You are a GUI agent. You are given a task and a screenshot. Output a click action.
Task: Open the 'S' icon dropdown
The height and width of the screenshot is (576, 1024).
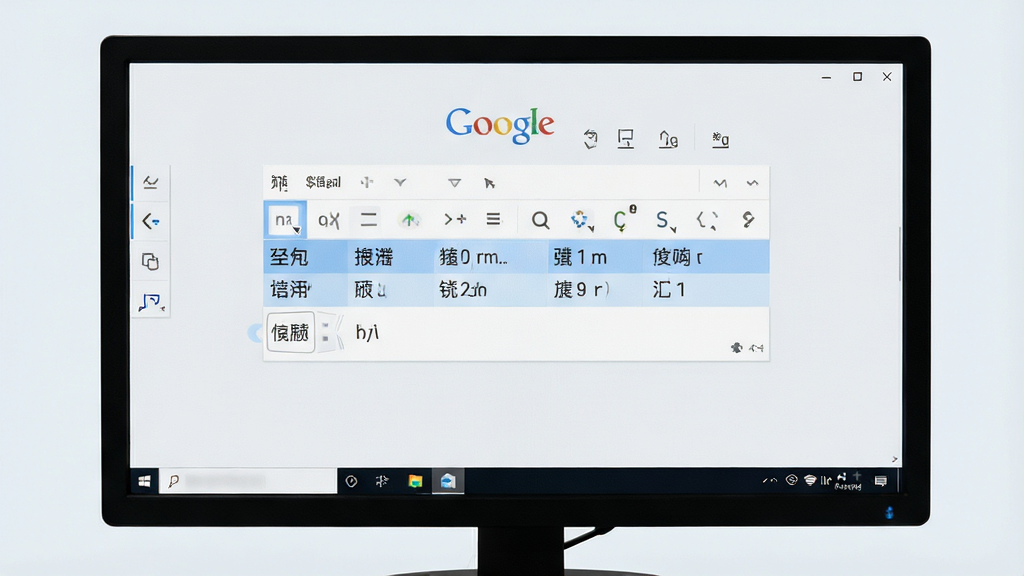(x=665, y=221)
